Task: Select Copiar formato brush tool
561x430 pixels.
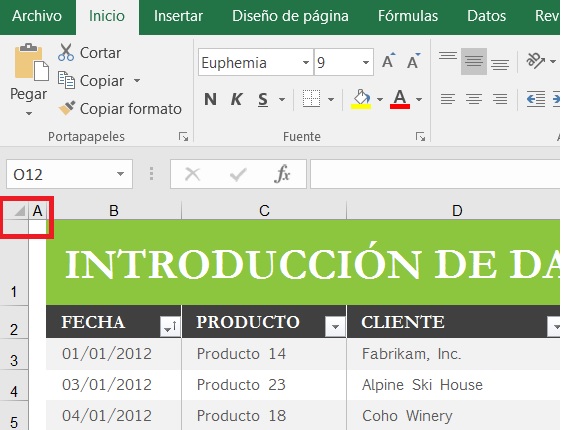Action: [x=120, y=109]
